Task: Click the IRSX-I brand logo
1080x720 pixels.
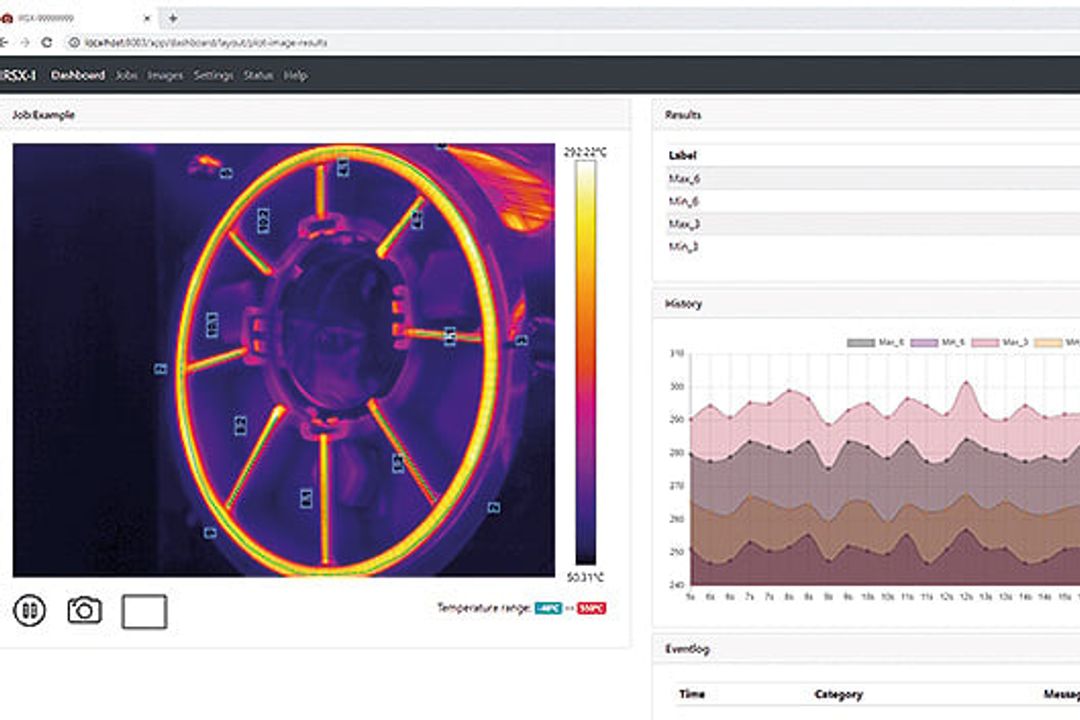Action: coord(18,75)
